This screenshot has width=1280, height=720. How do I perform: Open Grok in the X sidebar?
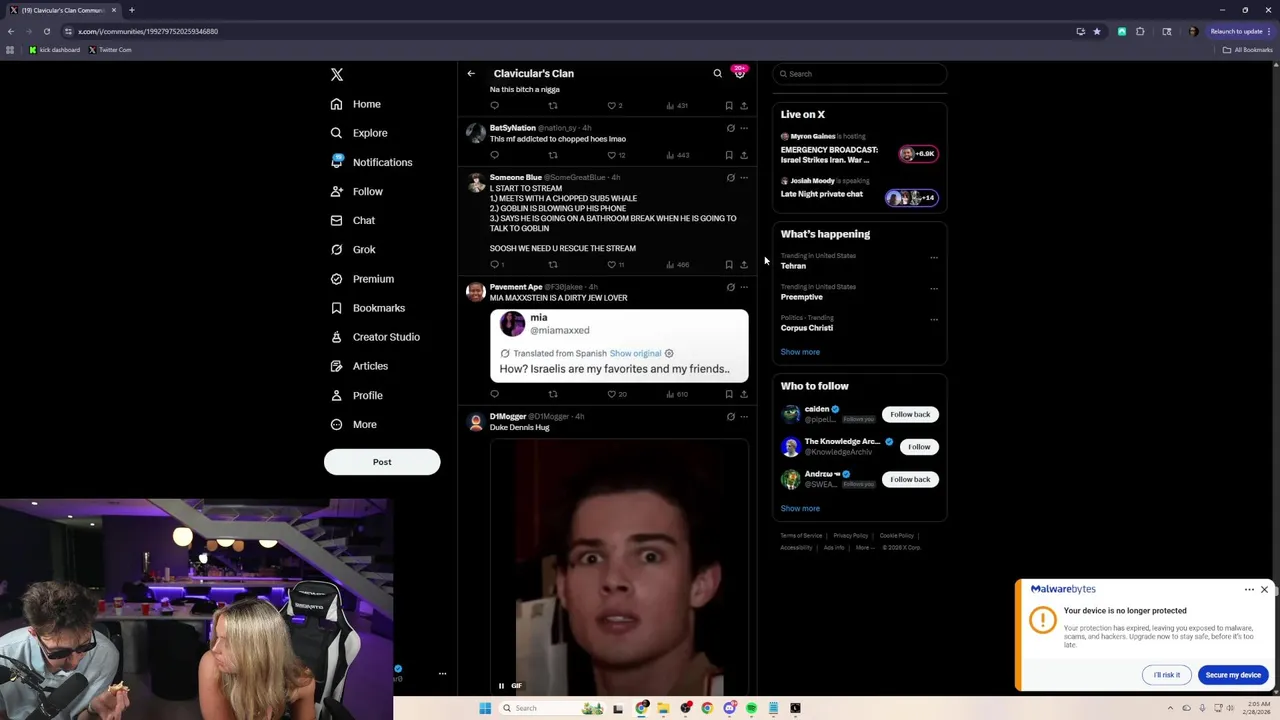click(x=353, y=249)
